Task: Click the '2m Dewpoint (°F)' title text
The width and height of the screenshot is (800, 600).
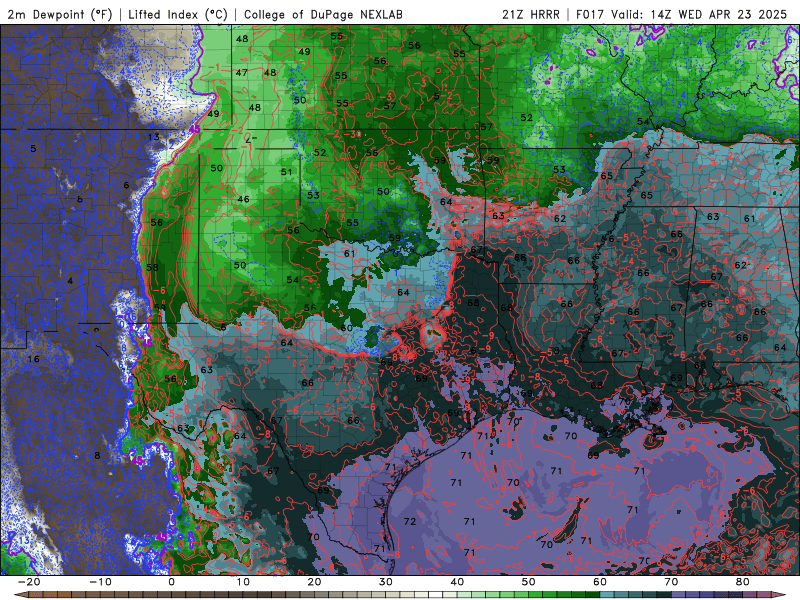Action: click(x=60, y=14)
